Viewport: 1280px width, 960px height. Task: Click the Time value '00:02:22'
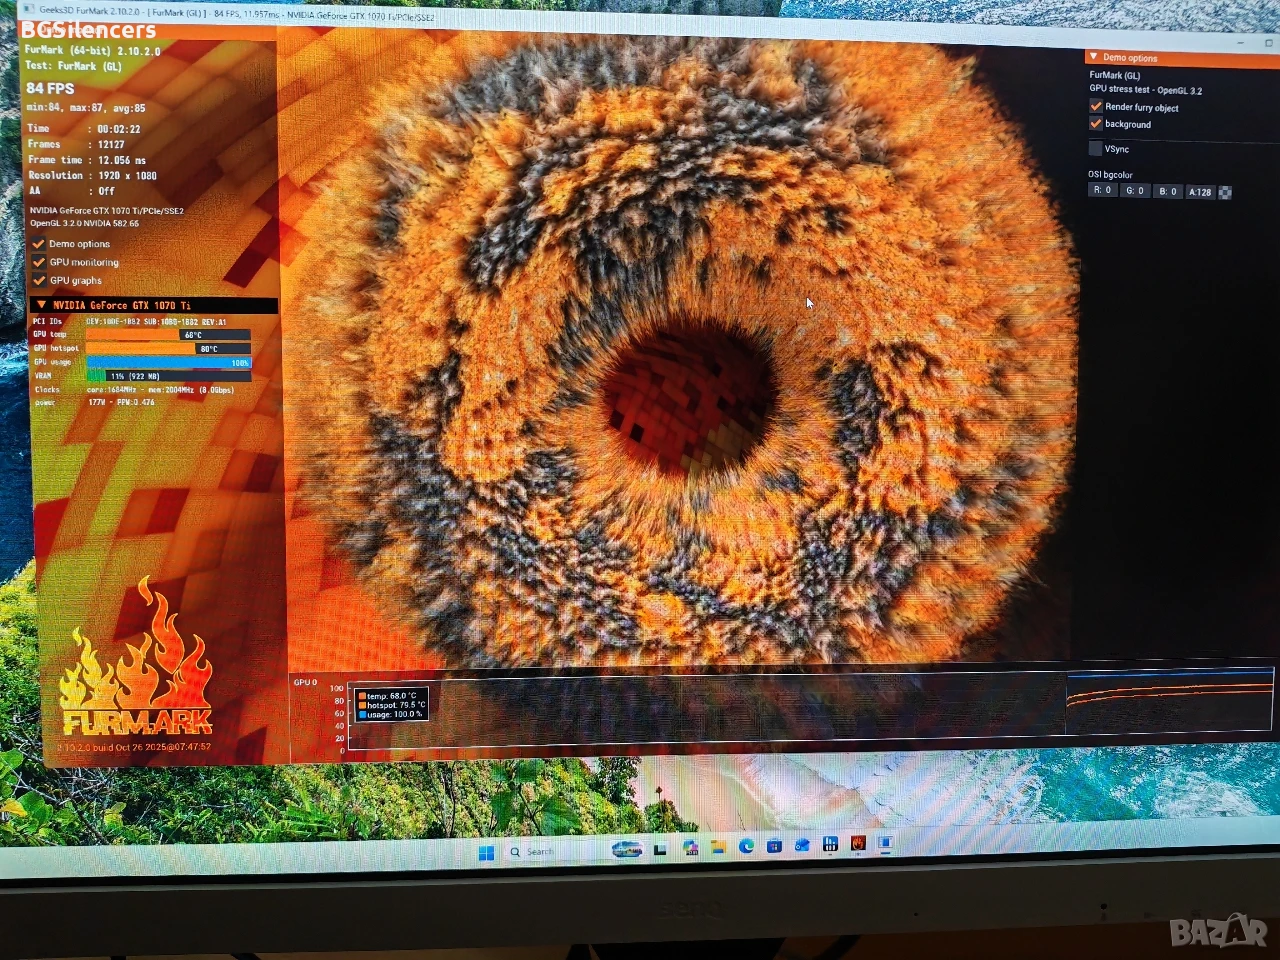click(119, 129)
